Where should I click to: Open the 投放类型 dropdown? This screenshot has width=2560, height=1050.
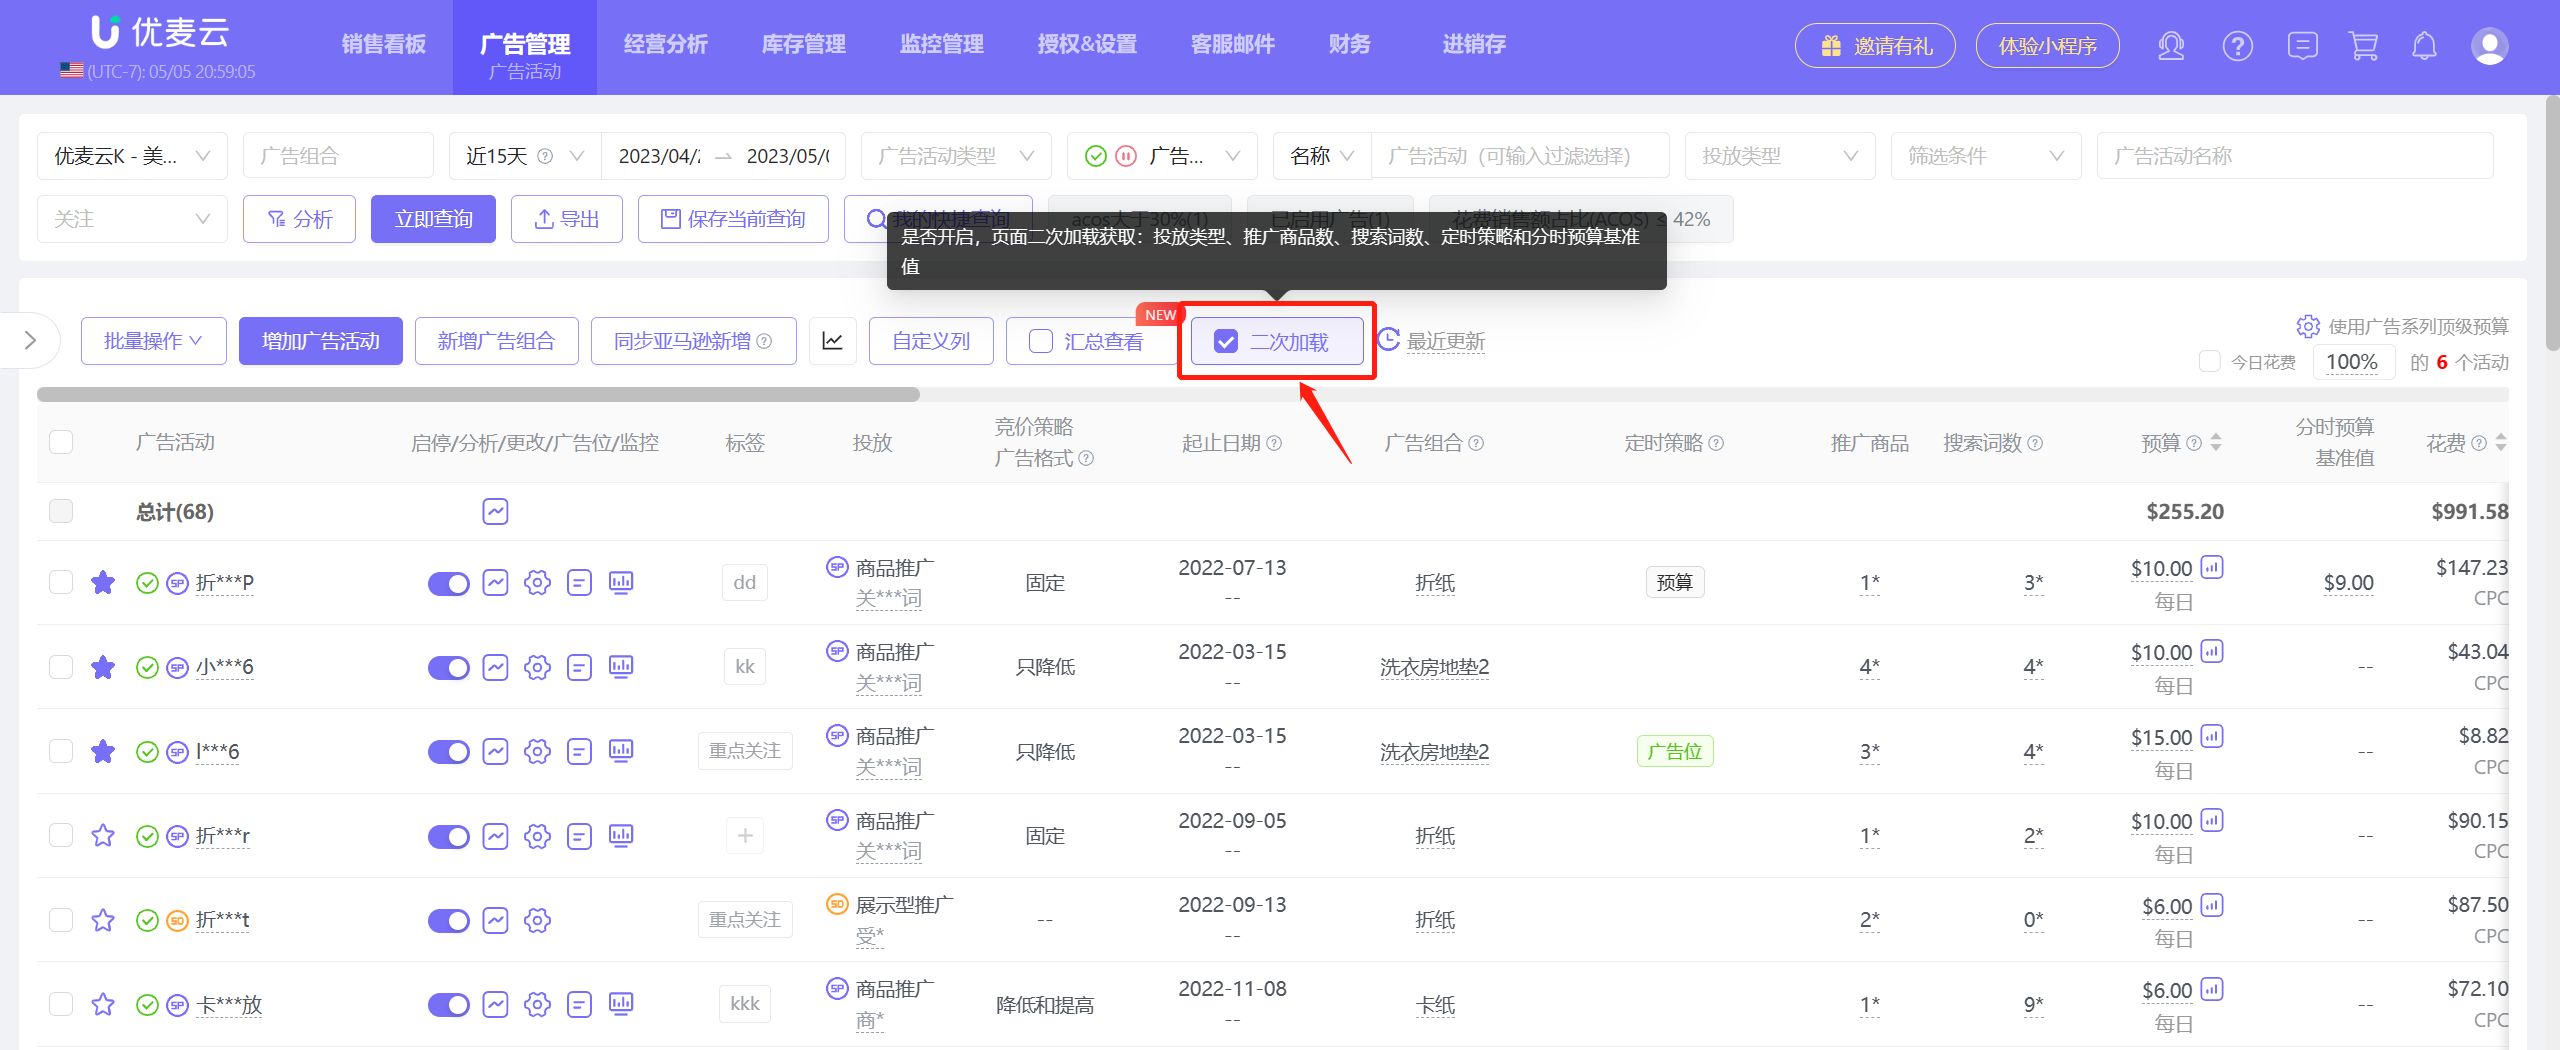[1779, 155]
